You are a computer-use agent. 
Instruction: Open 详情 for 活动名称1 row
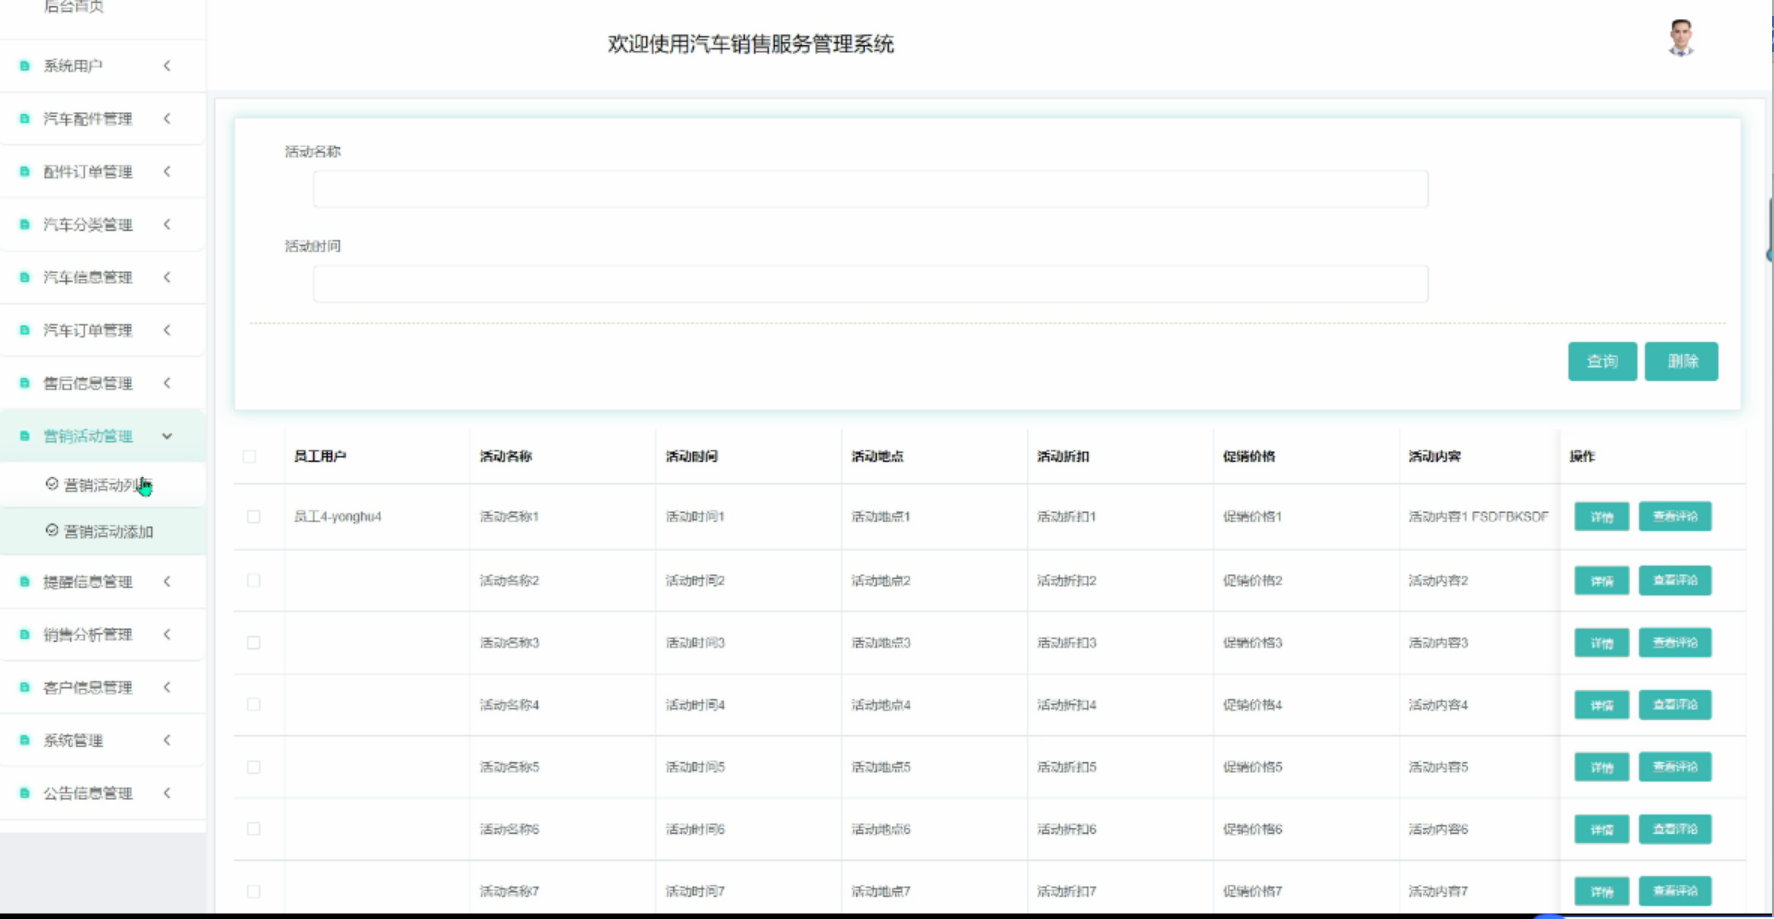[1602, 517]
